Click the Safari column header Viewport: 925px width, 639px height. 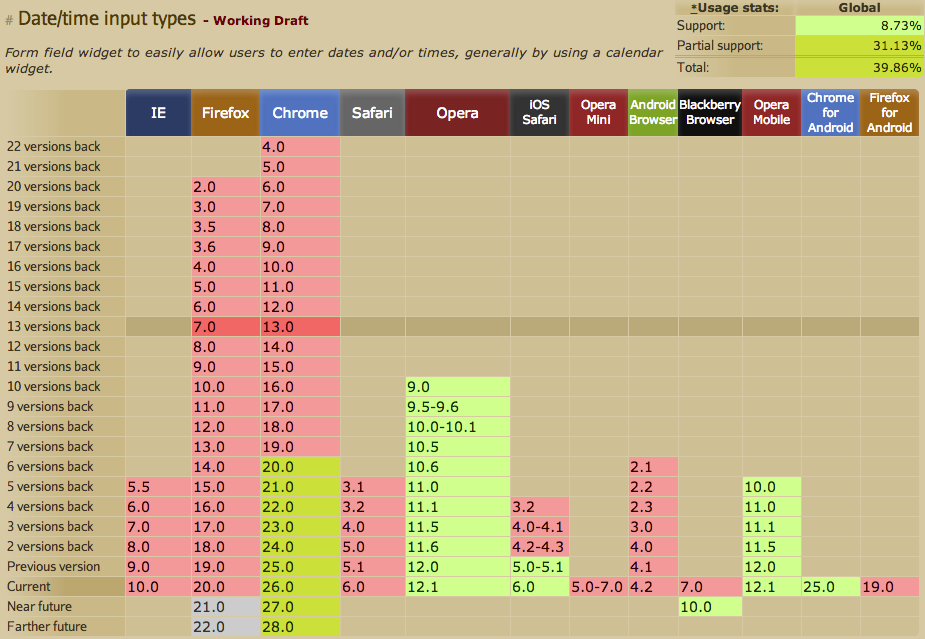pos(372,113)
